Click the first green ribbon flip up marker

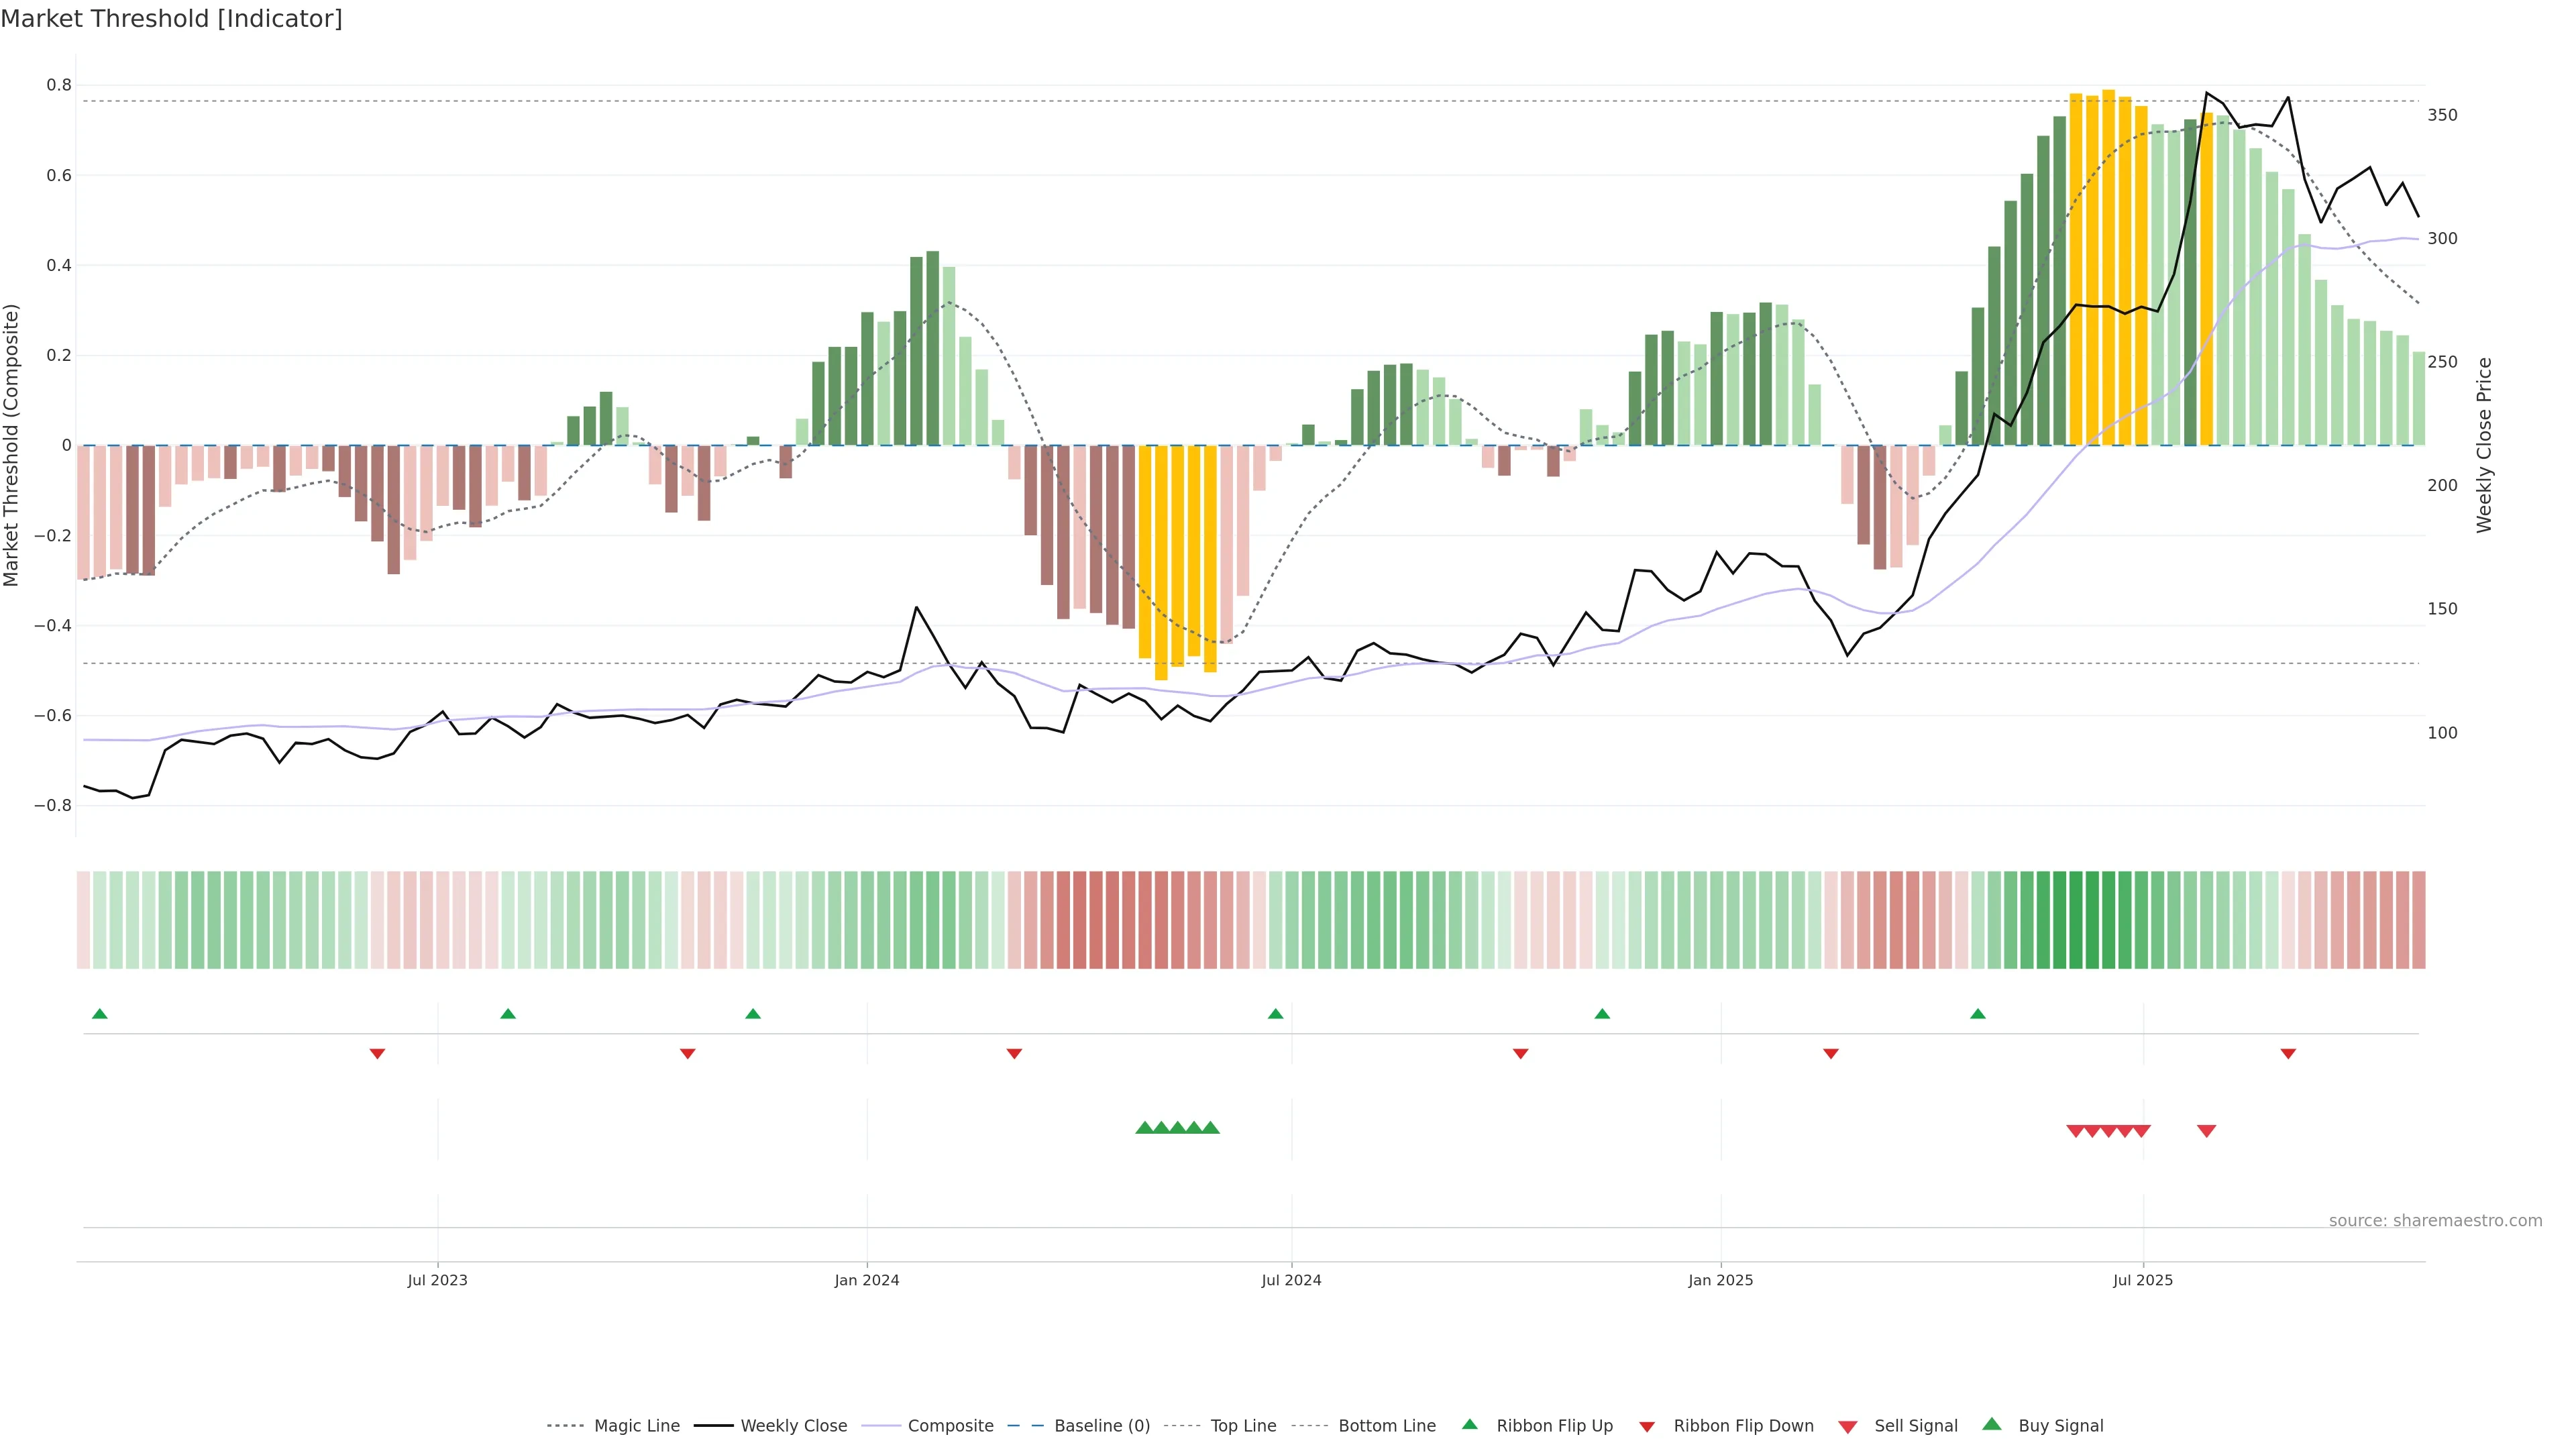tap(99, 1014)
